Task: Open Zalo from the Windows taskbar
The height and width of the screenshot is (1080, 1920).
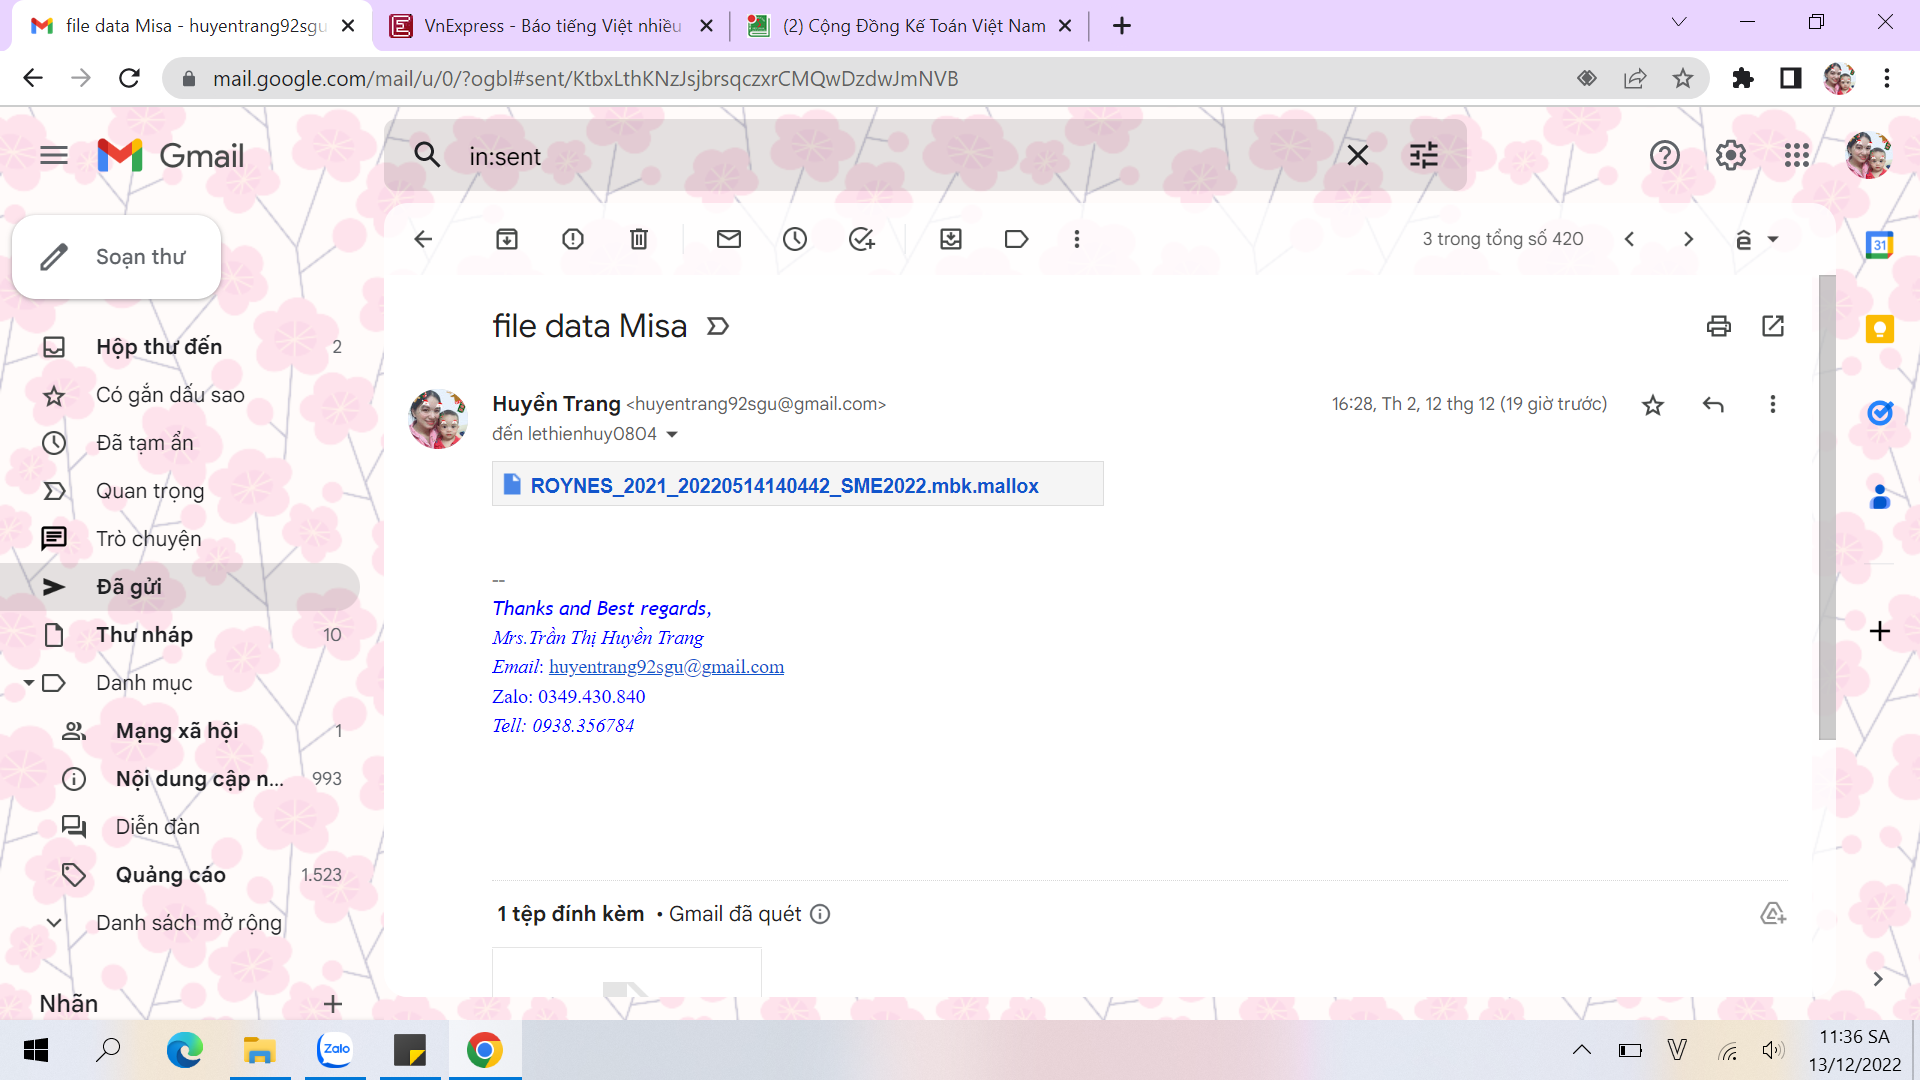Action: [335, 1050]
